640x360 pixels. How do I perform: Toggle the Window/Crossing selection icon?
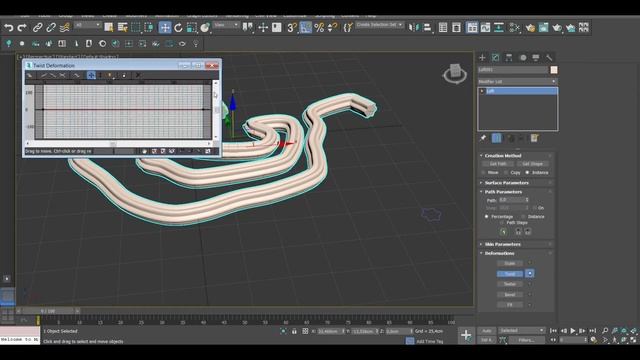coord(149,27)
